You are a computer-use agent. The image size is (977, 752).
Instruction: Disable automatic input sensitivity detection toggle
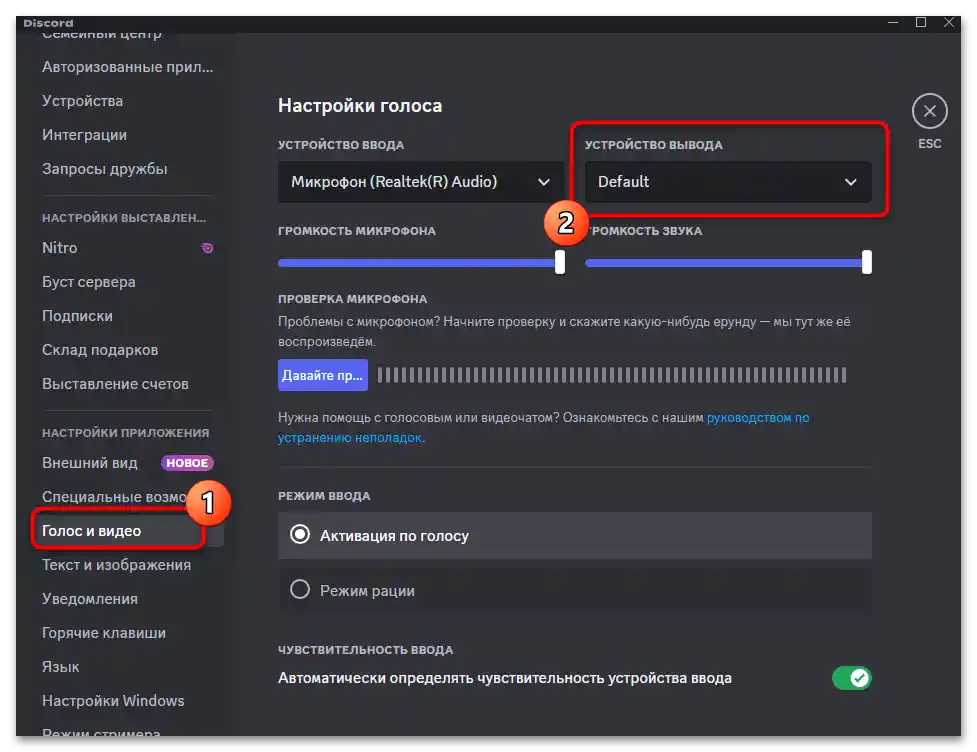click(x=852, y=678)
